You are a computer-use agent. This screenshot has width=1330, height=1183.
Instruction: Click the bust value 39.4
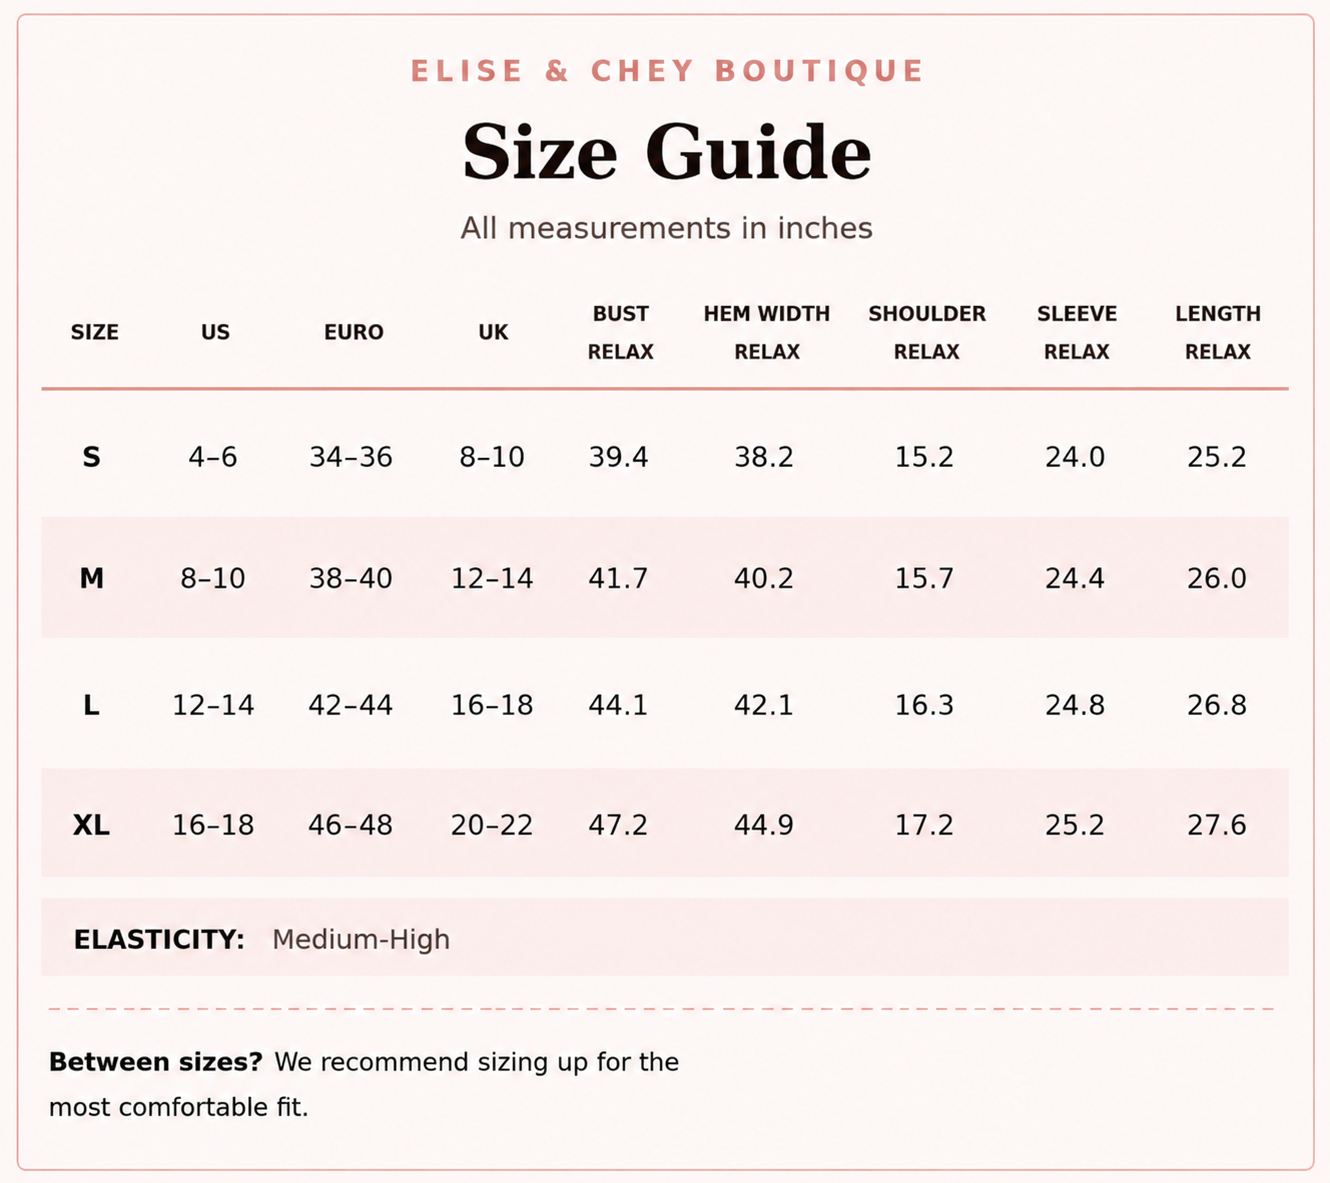tap(618, 457)
